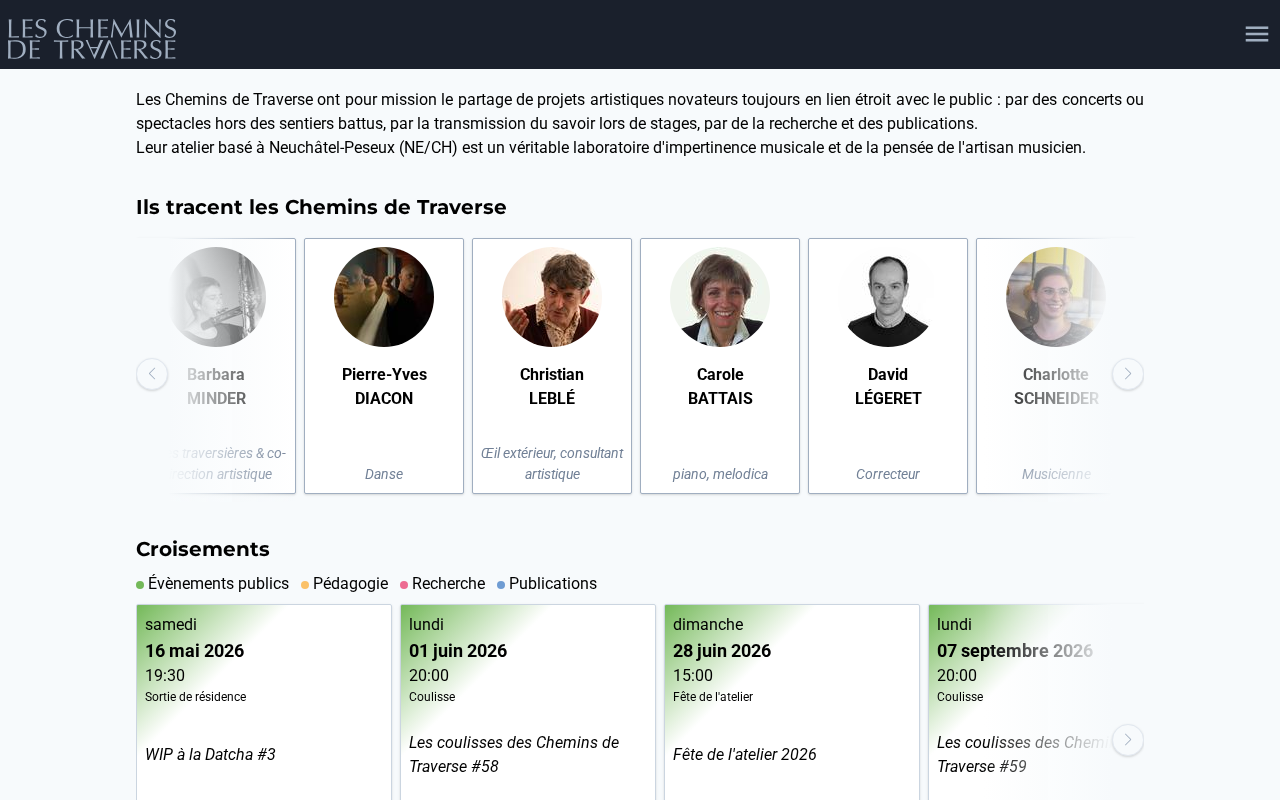The image size is (1280, 800).
Task: Show next people in carousel
Action: [x=1128, y=374]
